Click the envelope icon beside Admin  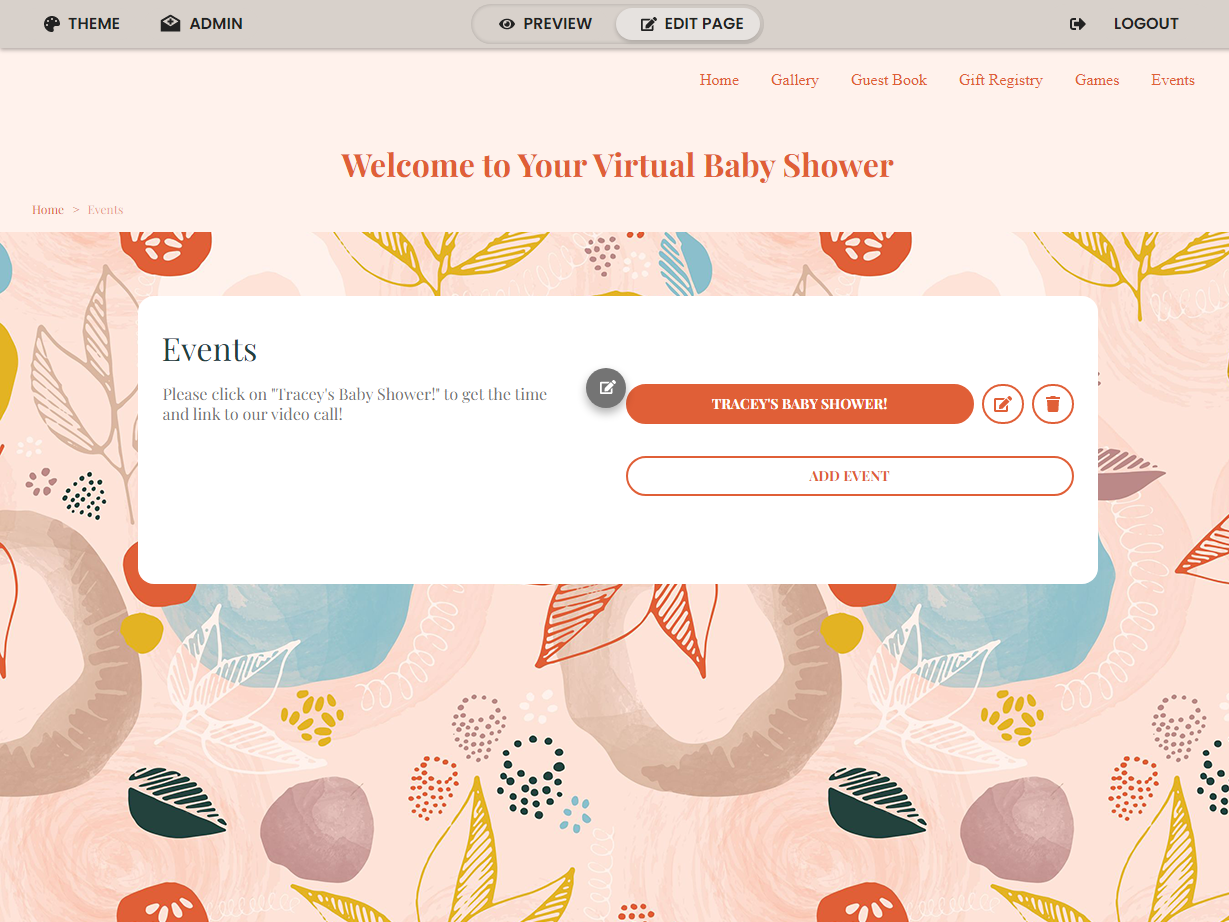click(x=170, y=24)
